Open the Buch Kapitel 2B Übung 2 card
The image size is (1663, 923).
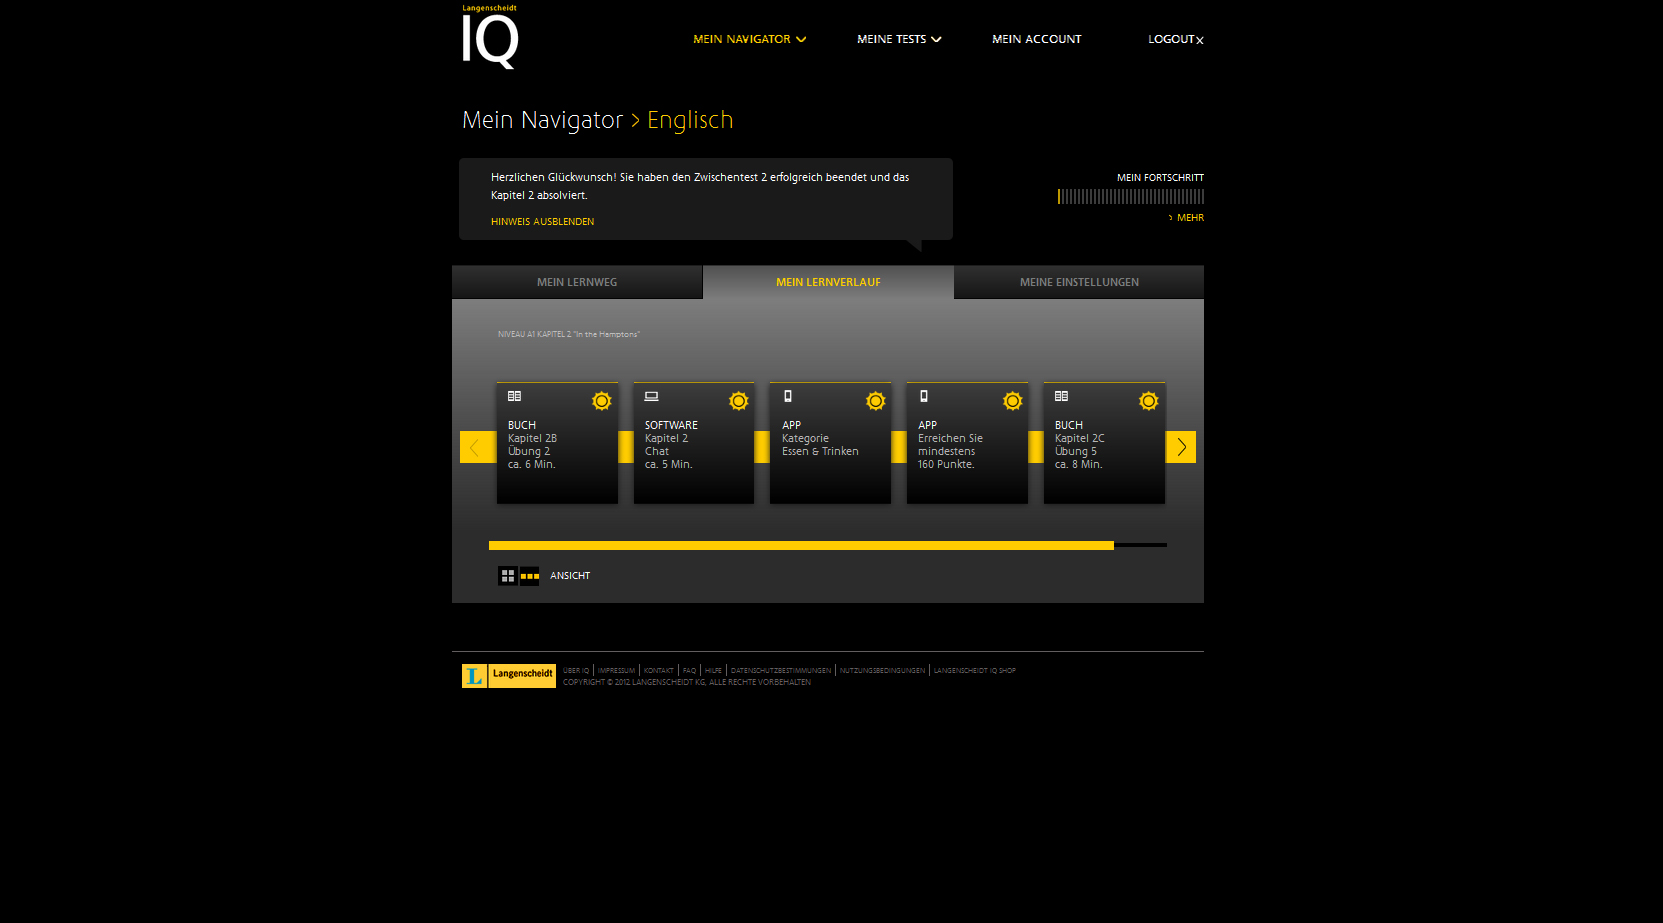coord(557,443)
